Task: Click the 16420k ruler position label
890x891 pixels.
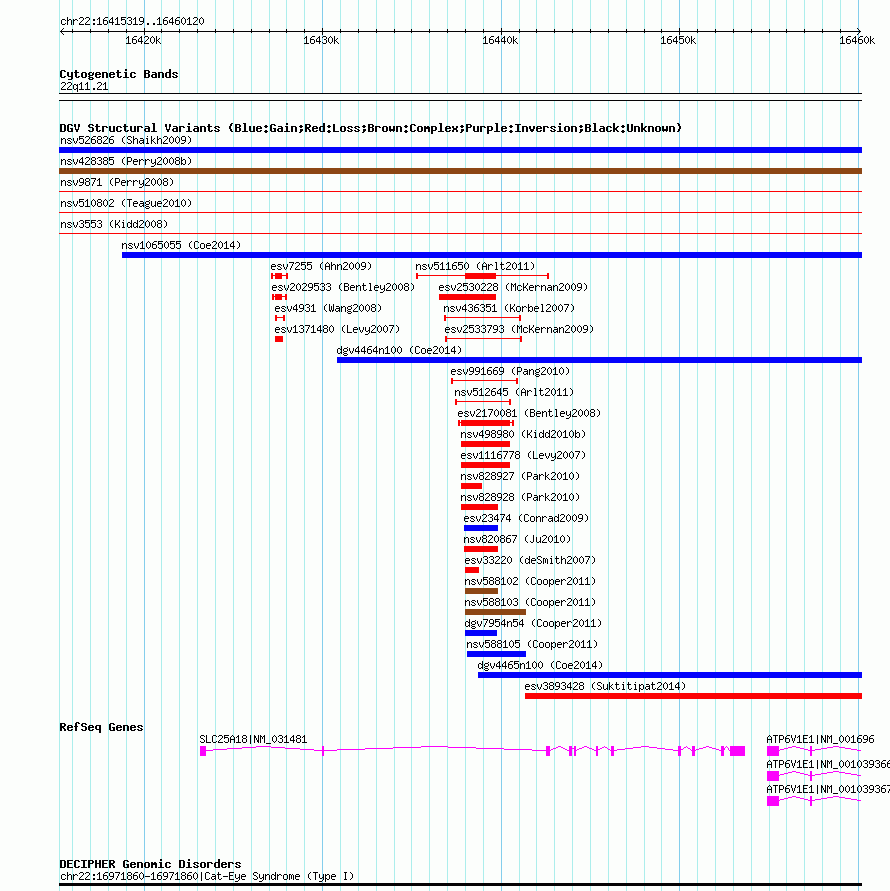Action: click(x=143, y=41)
